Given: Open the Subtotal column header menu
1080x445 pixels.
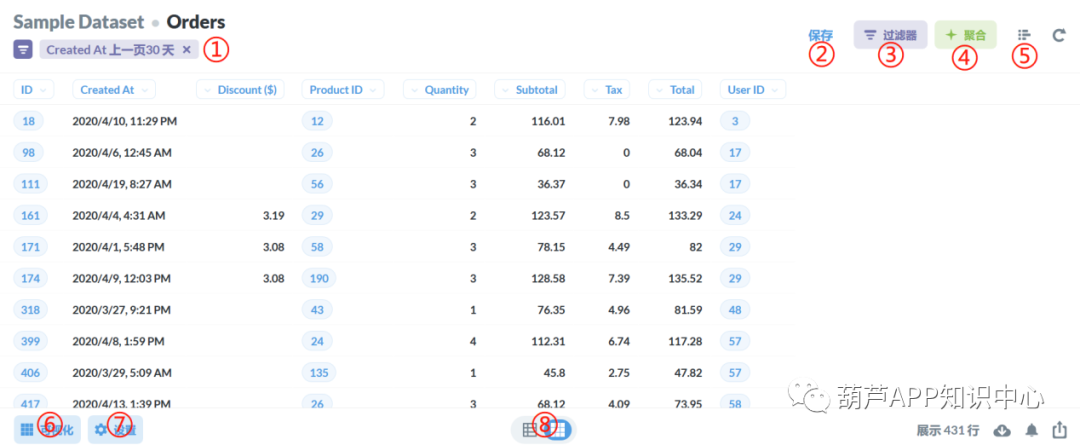Looking at the screenshot, I should coord(530,90).
